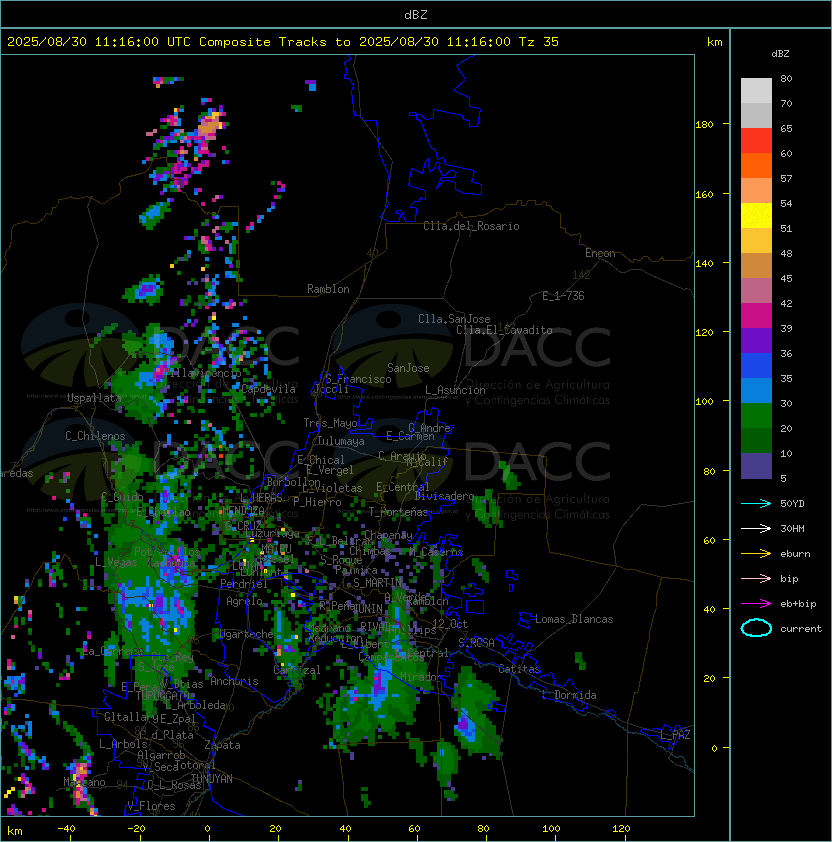The image size is (832, 842).
Task: Select the bright yellow 51–54 dBZ swatch
Action: pyautogui.click(x=756, y=215)
